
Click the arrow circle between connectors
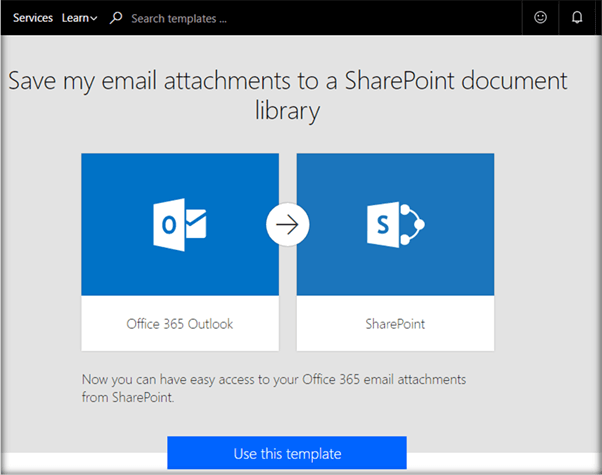click(287, 225)
